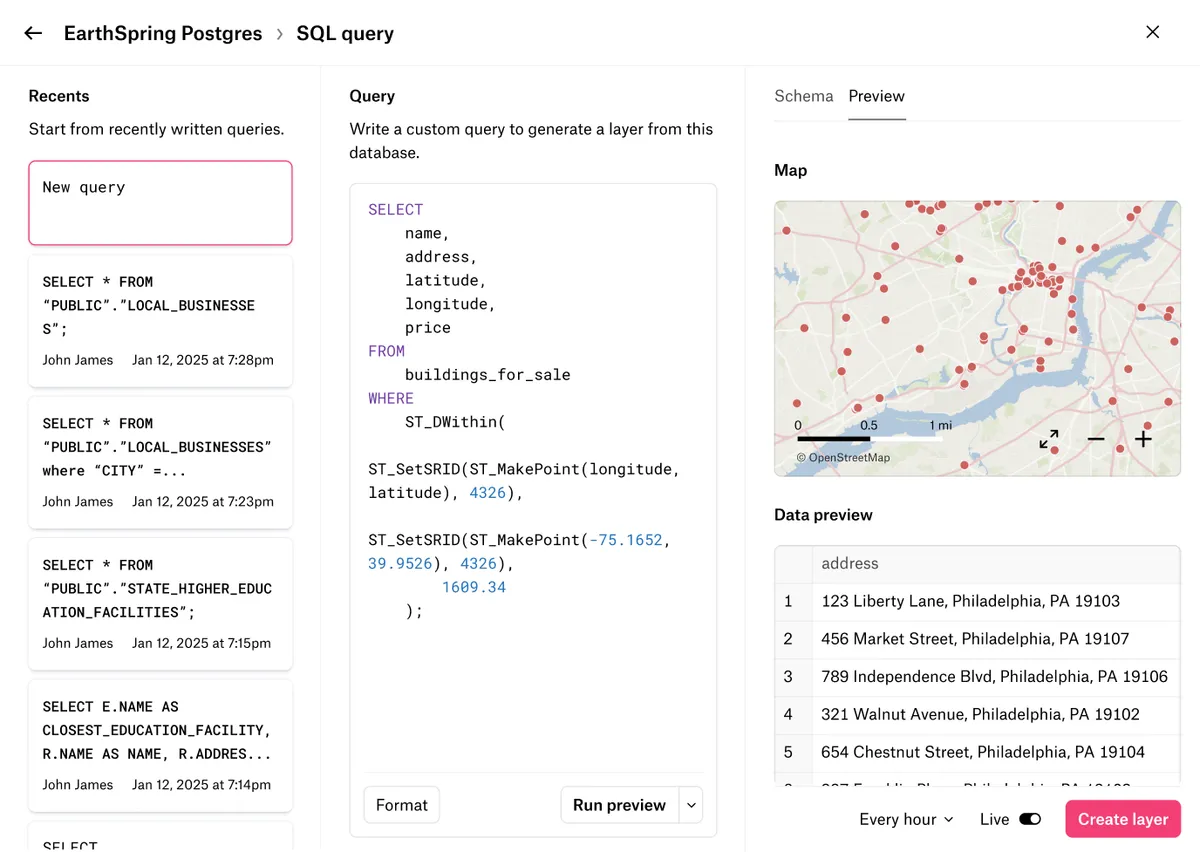Open the Run preview options arrow
Screen dimensions: 1200x852
[691, 805]
